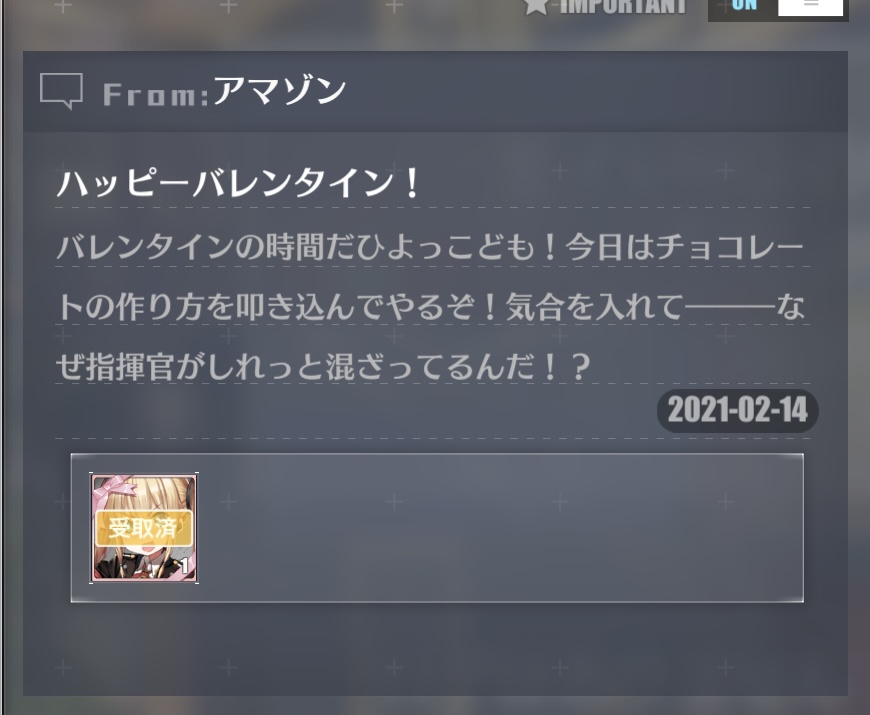The height and width of the screenshot is (715, 870).
Task: Click the white handle of the ON switch
Action: (810, 7)
